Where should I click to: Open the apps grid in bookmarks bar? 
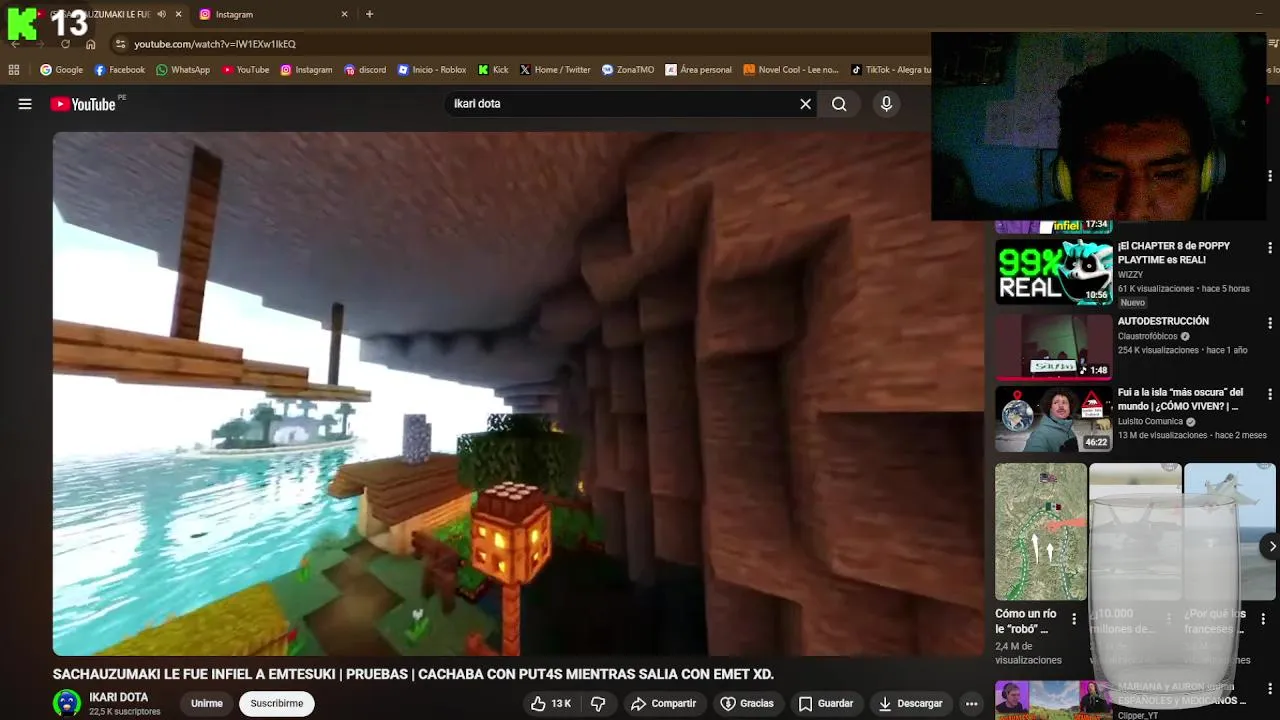[14, 70]
